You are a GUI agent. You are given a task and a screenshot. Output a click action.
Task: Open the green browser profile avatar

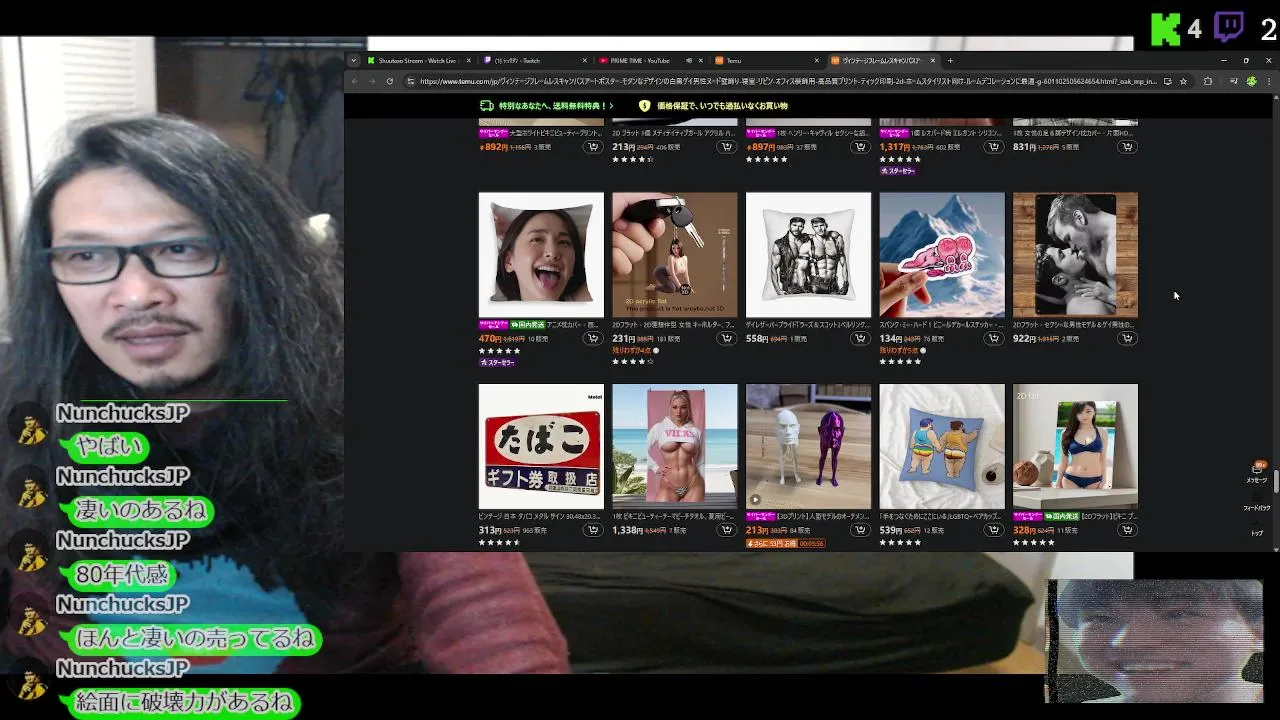pyautogui.click(x=1251, y=81)
